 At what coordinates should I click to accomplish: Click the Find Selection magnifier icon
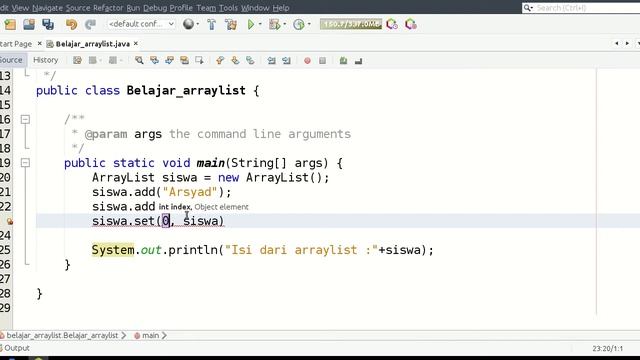pos(139,60)
